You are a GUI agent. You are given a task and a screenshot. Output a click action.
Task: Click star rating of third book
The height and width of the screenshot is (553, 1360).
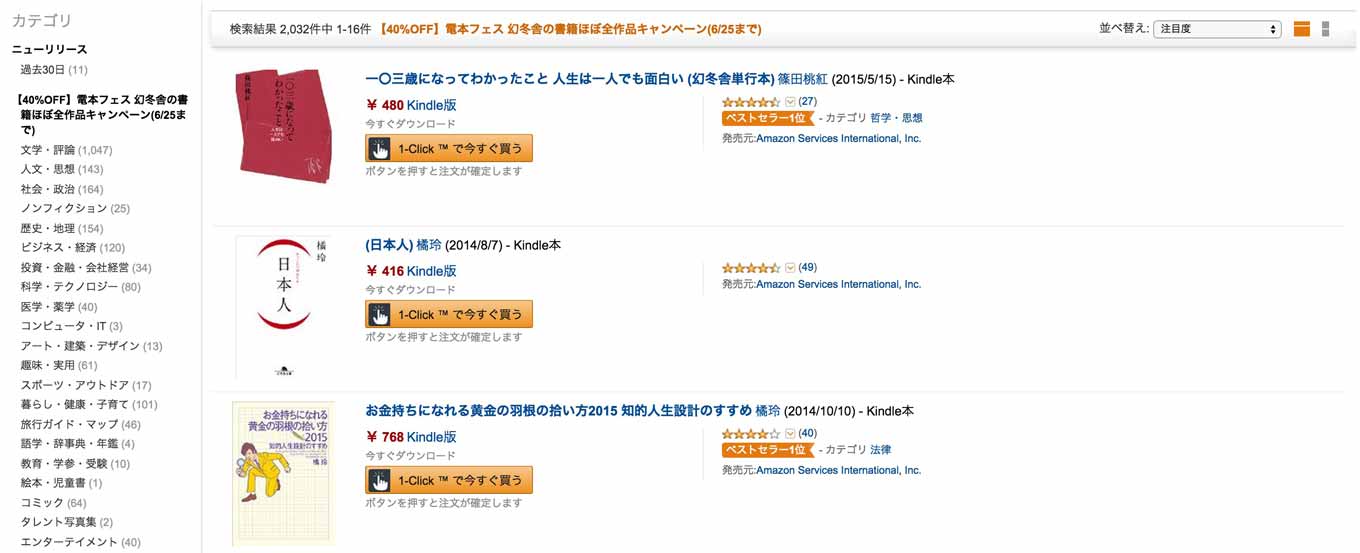click(751, 434)
